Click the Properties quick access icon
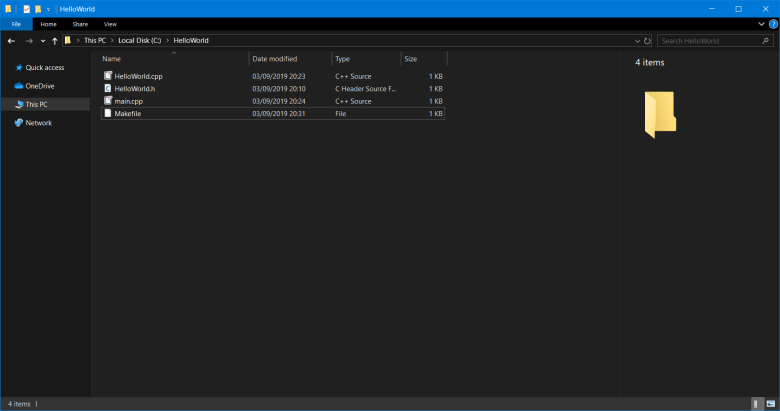Screen dimensions: 780x411 (x=26, y=9)
